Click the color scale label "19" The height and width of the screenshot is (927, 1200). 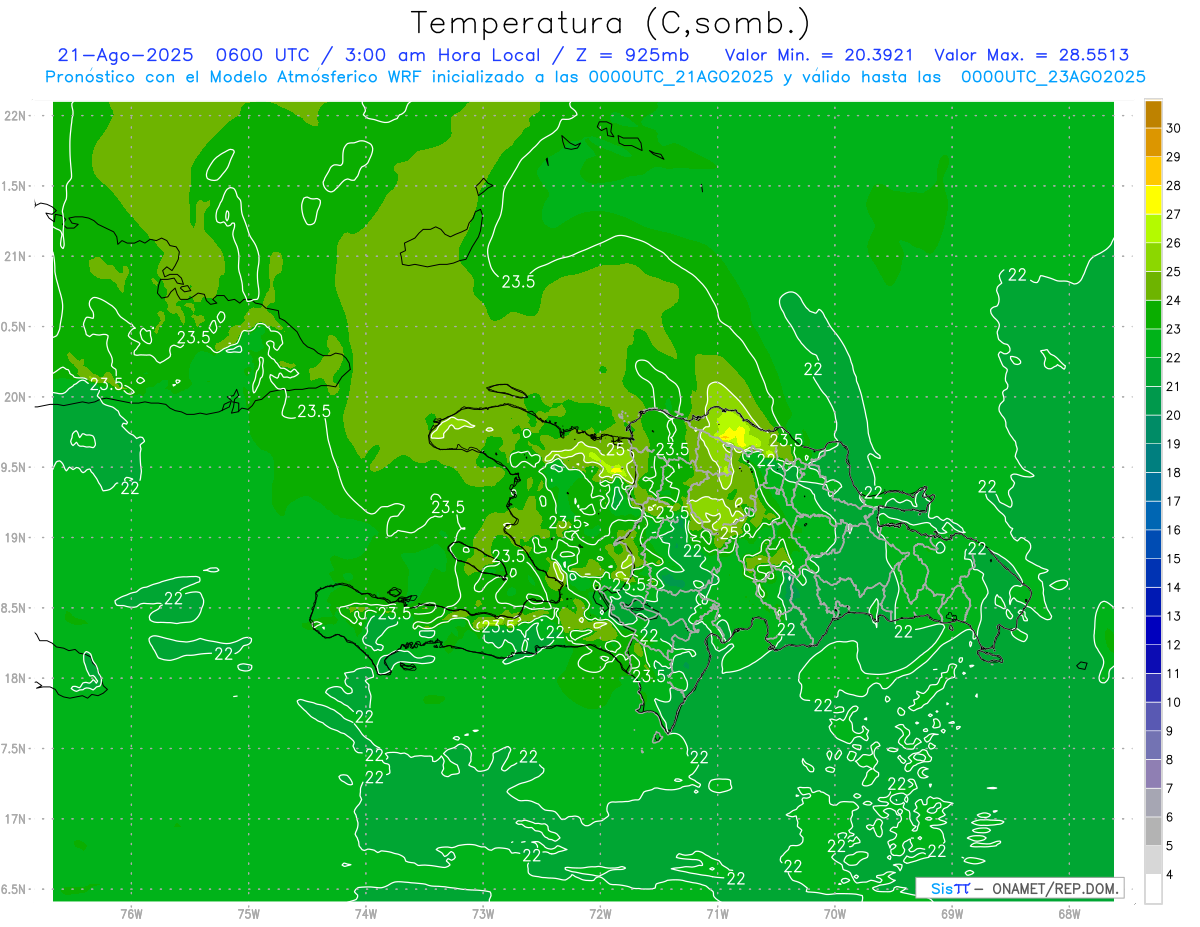click(1174, 444)
